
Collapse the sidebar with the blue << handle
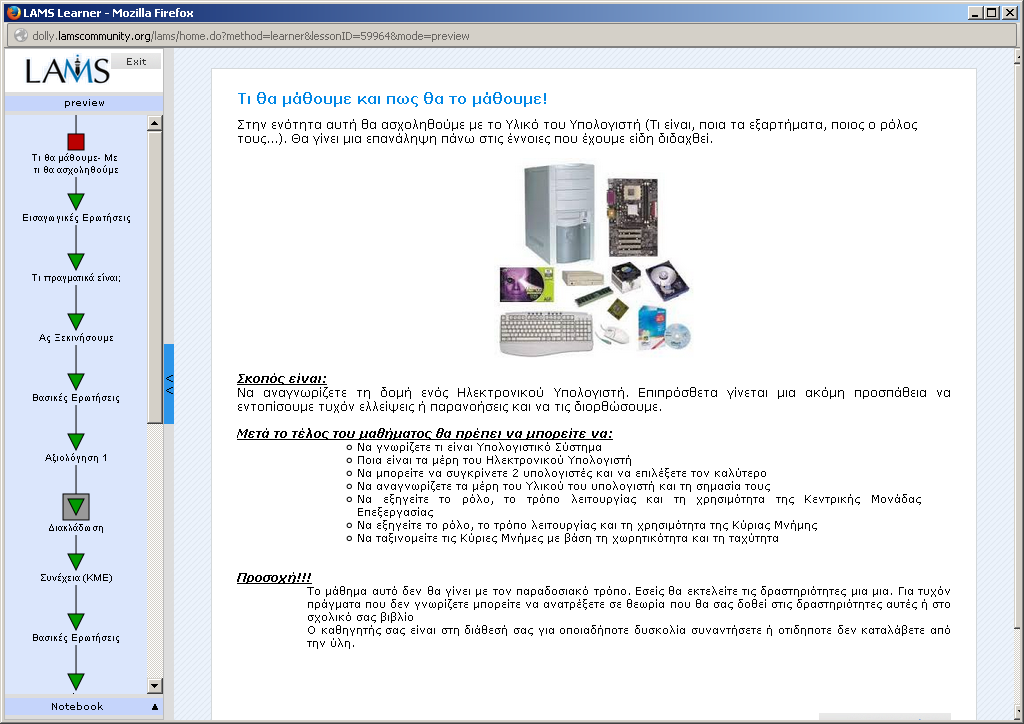[x=169, y=384]
